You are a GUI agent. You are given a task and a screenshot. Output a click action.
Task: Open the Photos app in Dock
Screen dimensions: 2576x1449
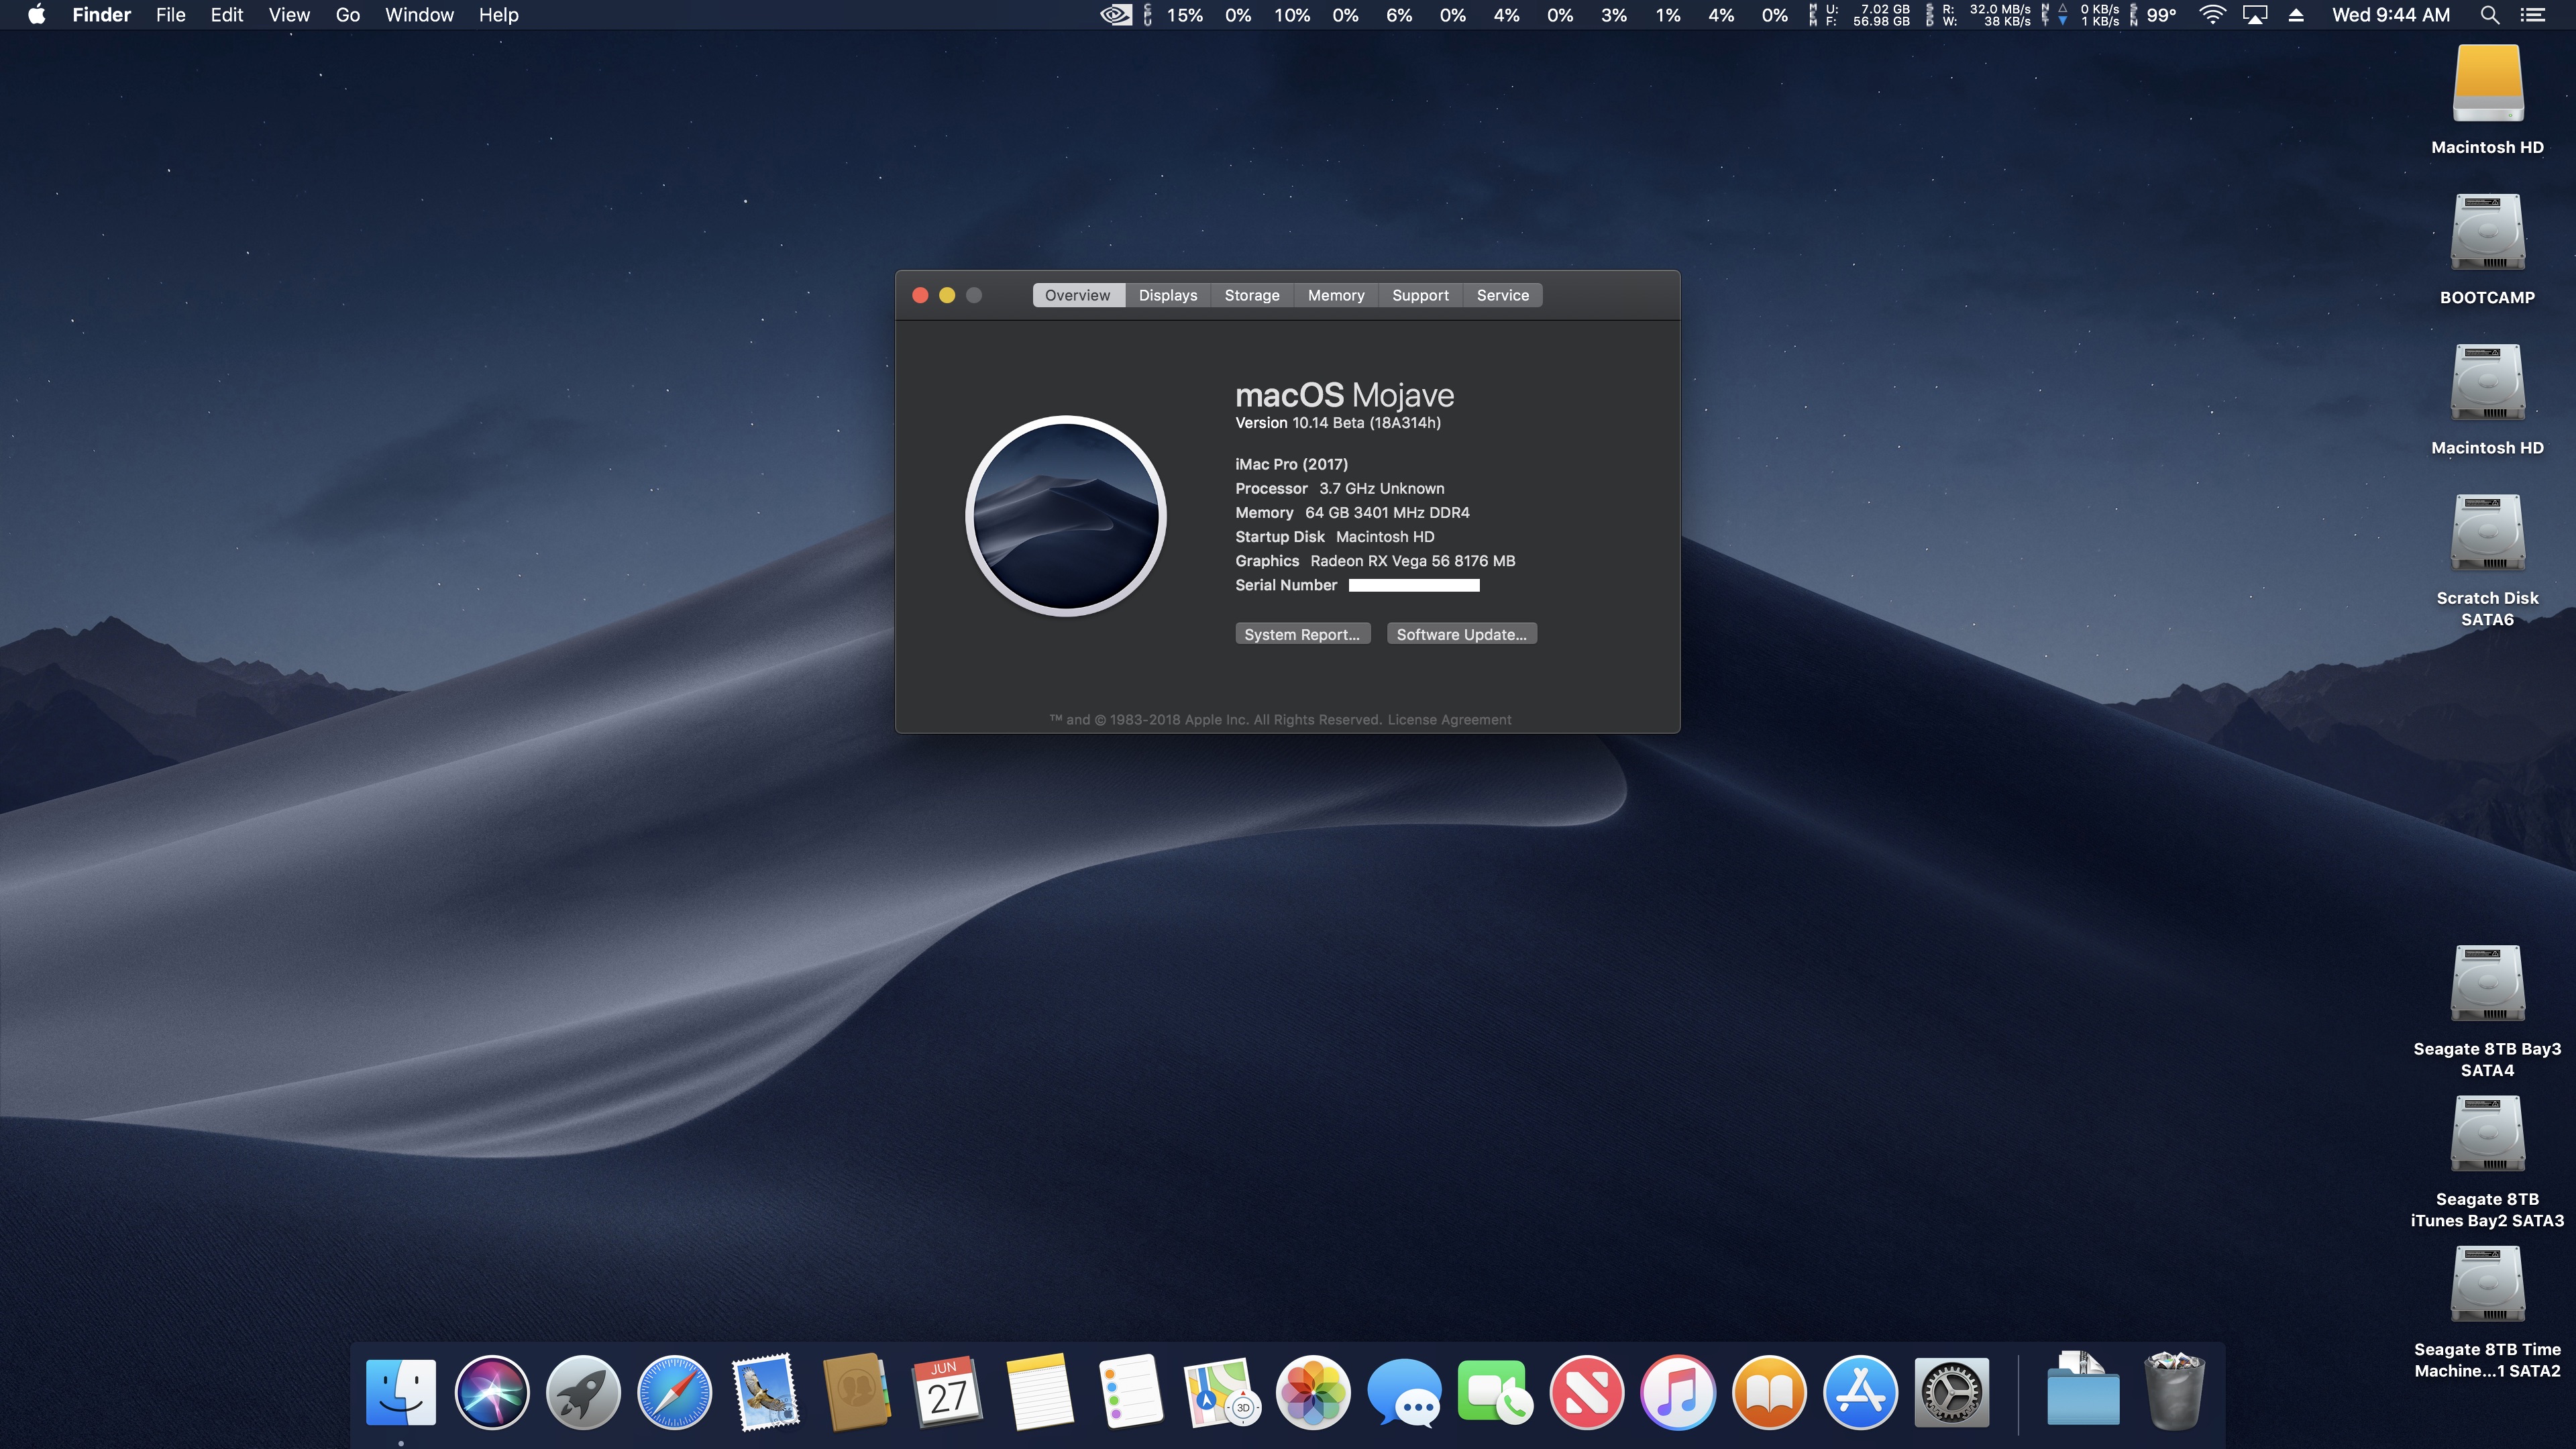[x=1313, y=1392]
